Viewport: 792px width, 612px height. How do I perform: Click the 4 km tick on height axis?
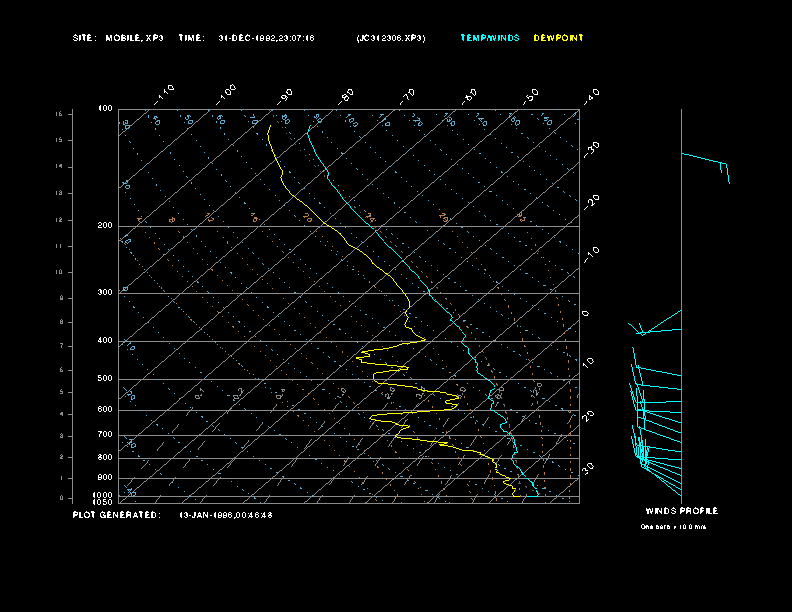pyautogui.click(x=61, y=414)
